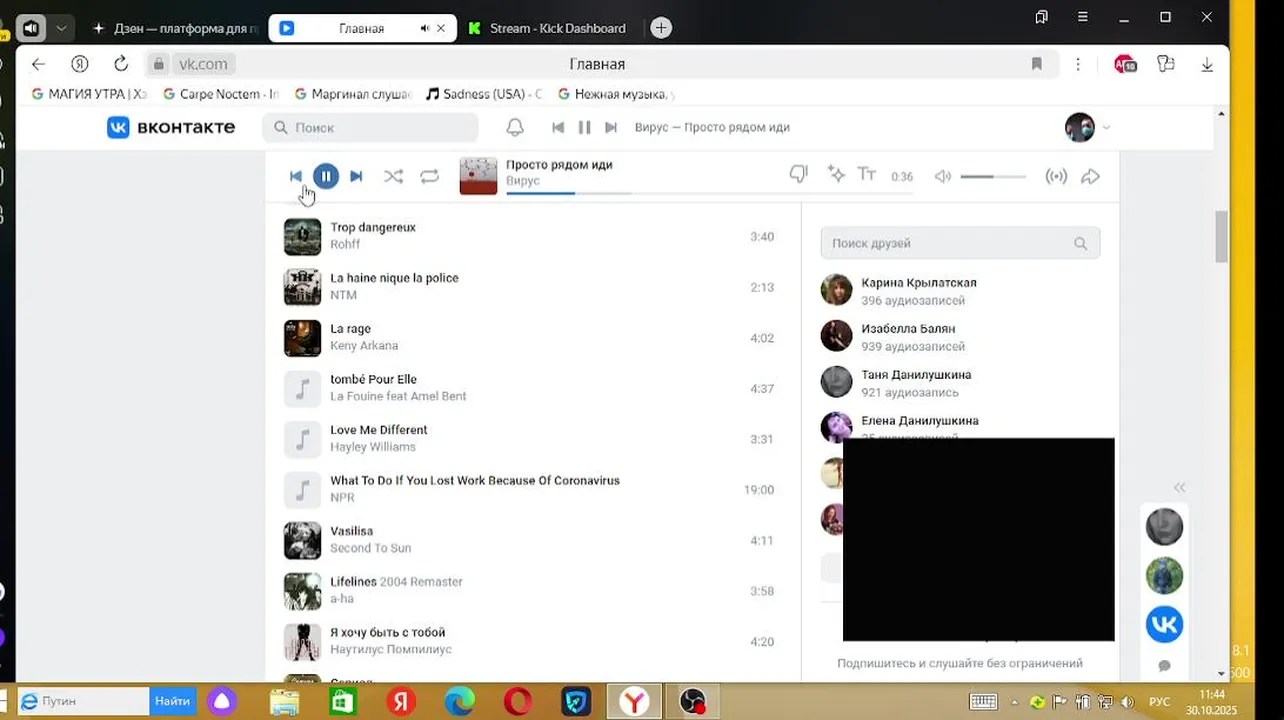Click the next-track icon in the VK header
Viewport: 1284px width, 720px height.
click(x=611, y=127)
